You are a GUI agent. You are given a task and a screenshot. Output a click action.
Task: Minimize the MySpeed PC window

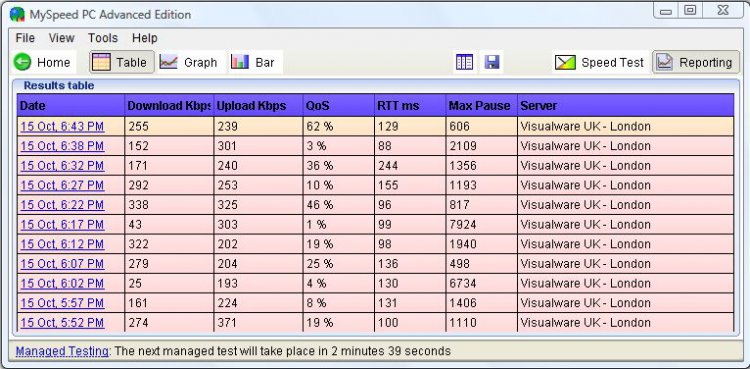pyautogui.click(x=665, y=11)
